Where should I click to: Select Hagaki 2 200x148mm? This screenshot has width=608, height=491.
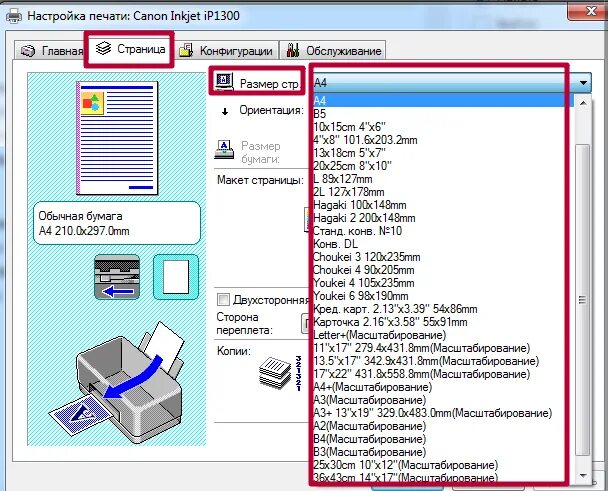[443, 218]
